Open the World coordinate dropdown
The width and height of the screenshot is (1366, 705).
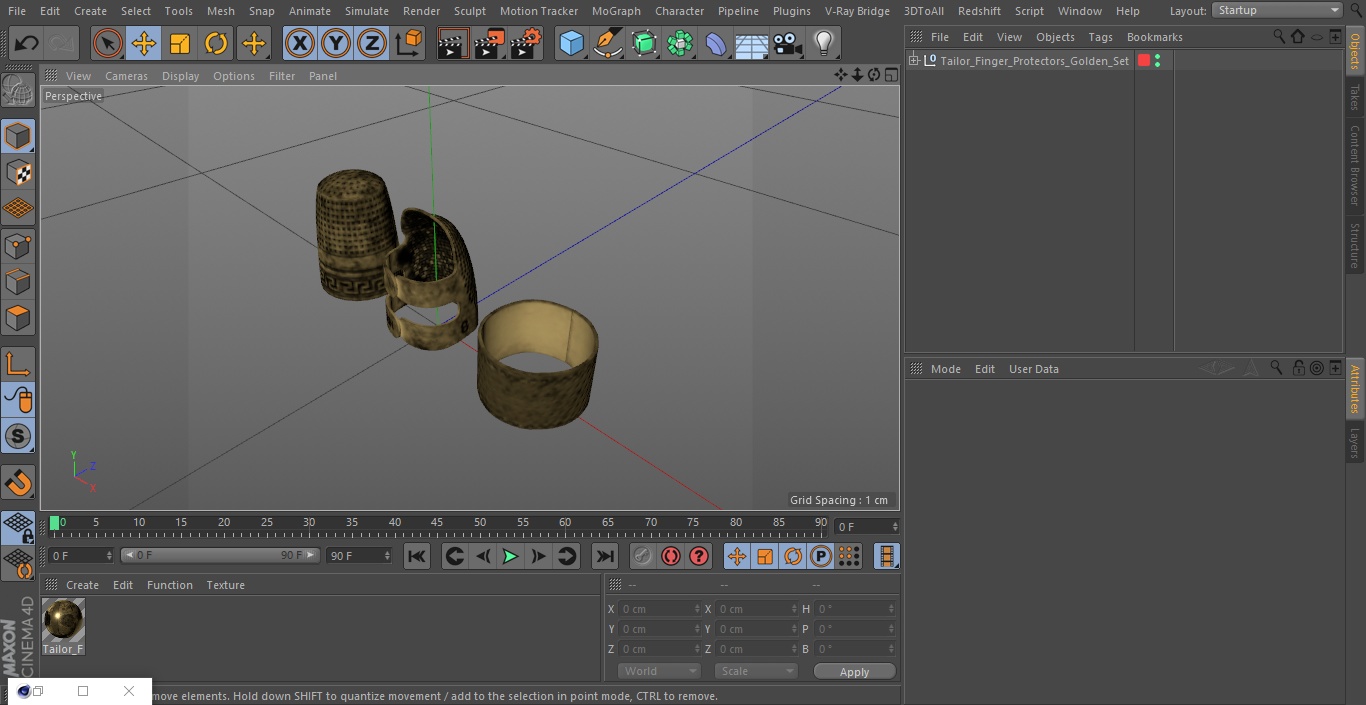click(x=659, y=671)
